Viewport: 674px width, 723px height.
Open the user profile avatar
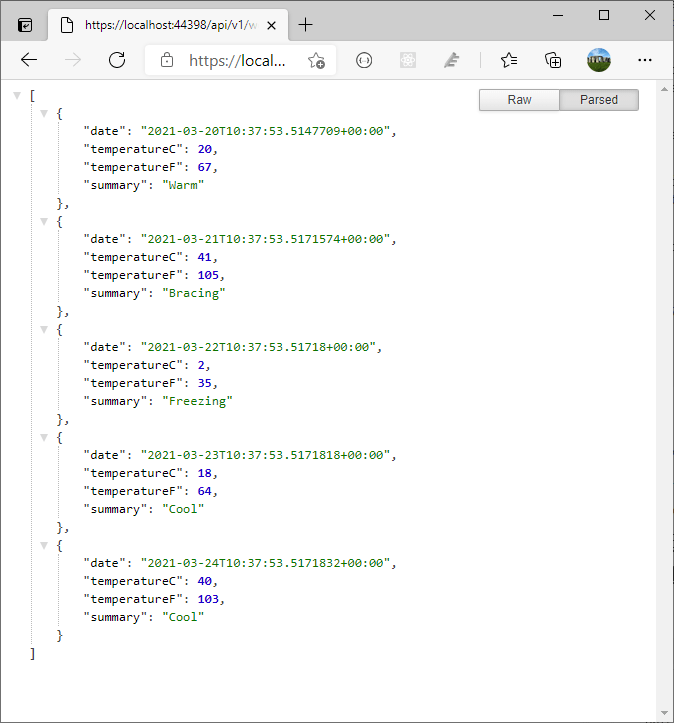599,60
